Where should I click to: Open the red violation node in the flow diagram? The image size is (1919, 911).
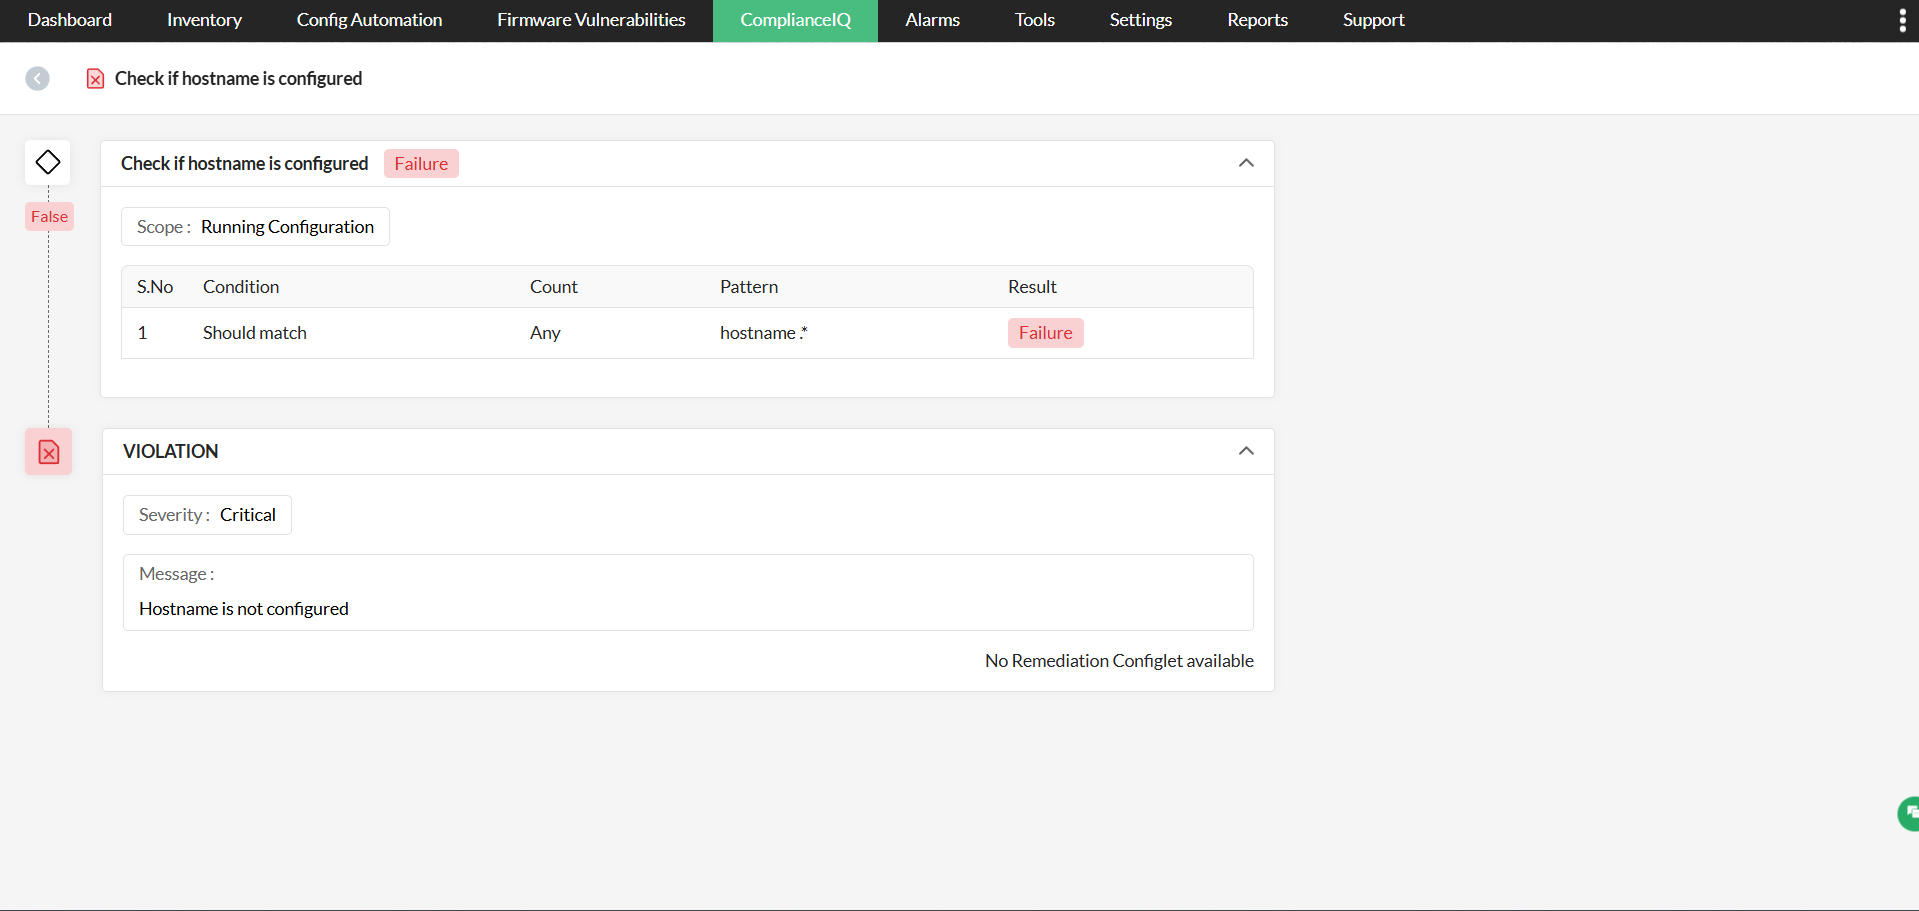[47, 451]
